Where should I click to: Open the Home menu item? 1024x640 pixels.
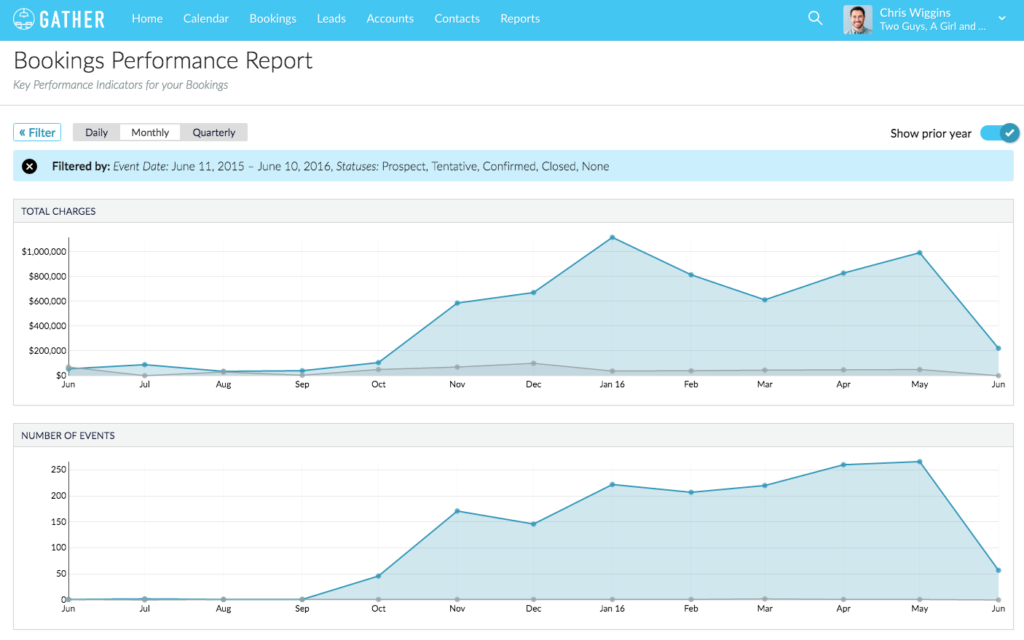147,19
